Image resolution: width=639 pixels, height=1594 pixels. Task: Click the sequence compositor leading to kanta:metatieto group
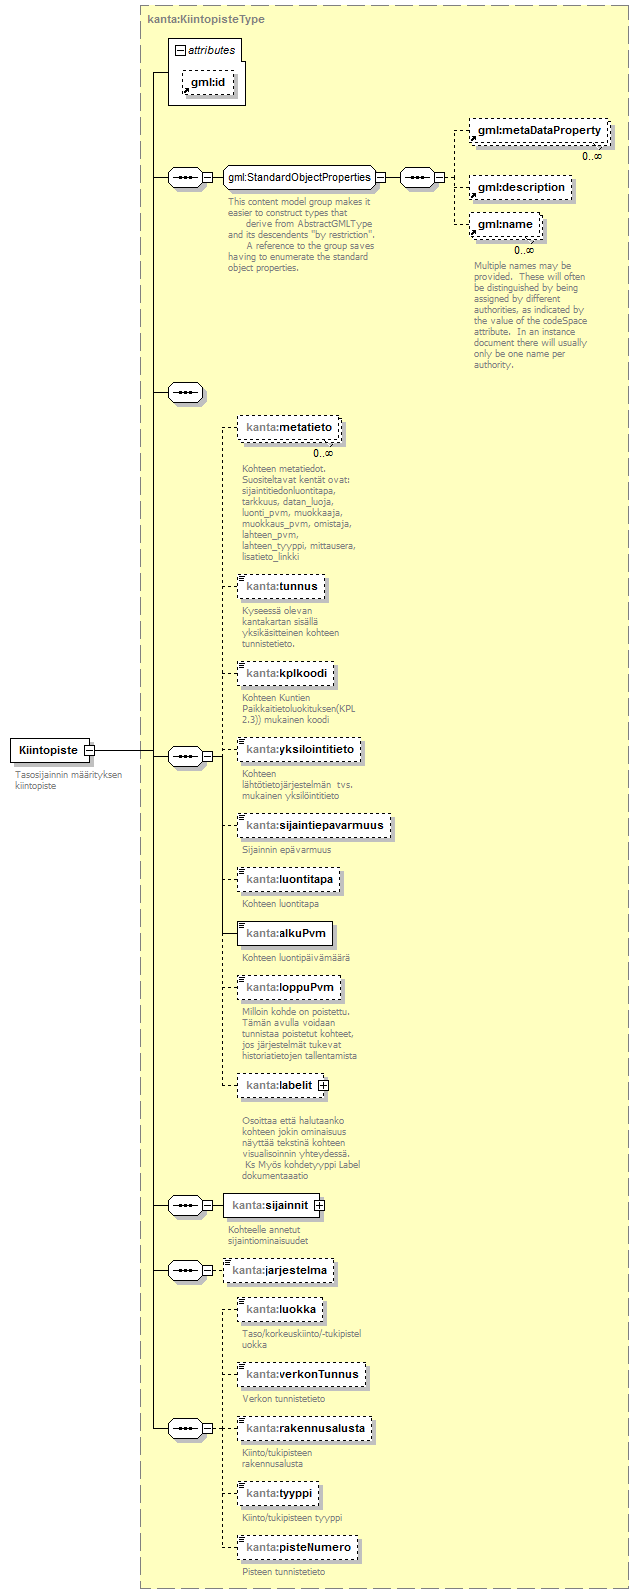pos(184,756)
